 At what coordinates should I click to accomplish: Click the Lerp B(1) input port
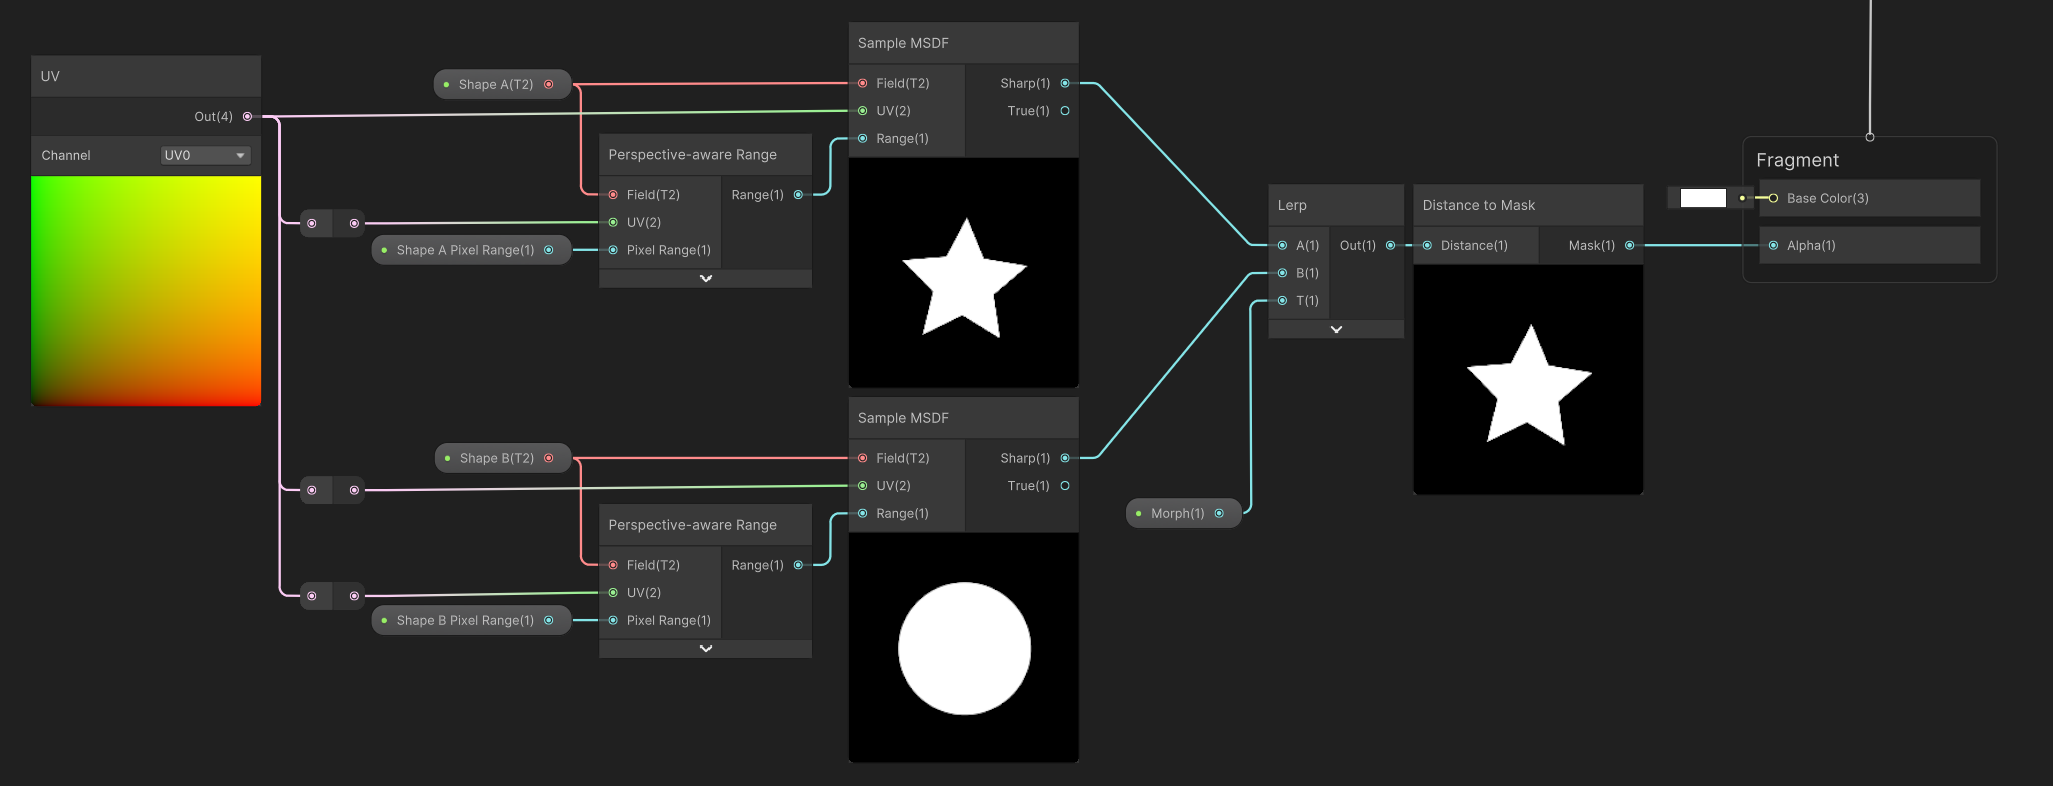[1282, 273]
